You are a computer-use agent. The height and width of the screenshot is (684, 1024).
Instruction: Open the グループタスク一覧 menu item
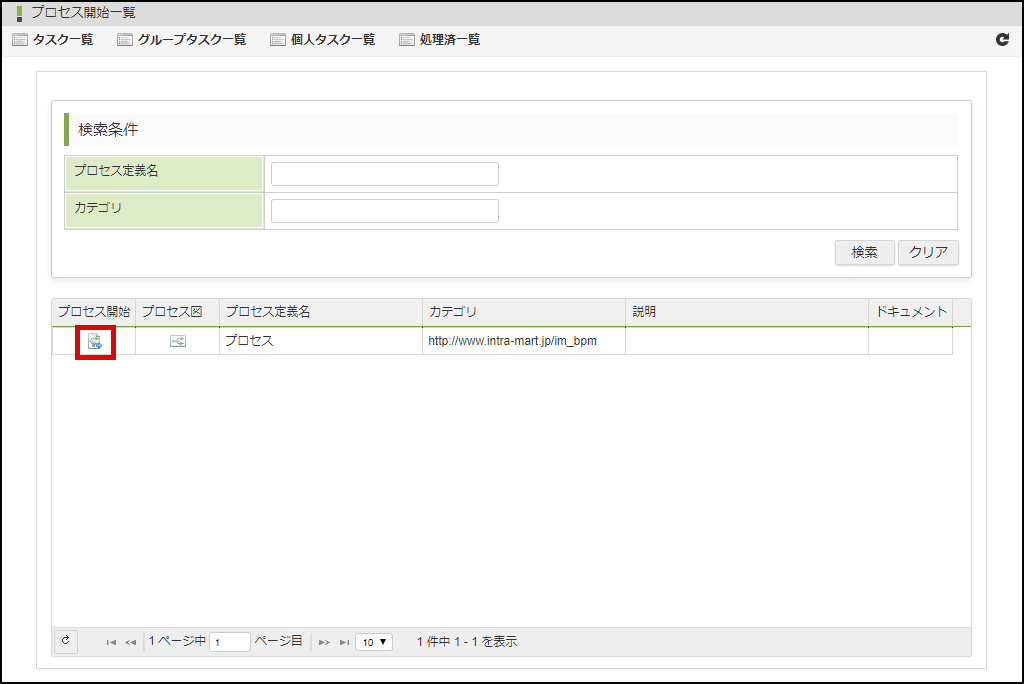[x=181, y=40]
